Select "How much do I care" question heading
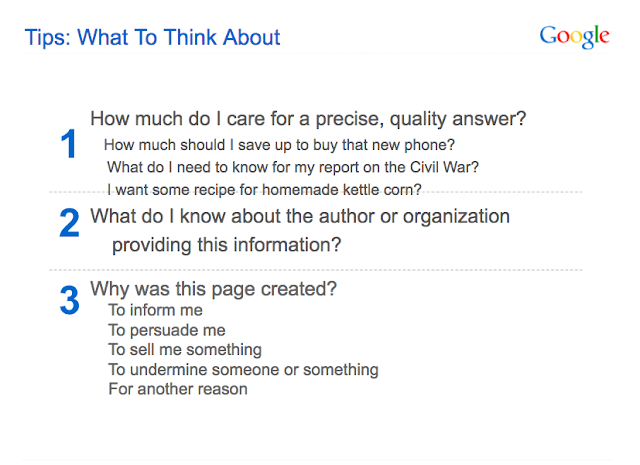 (x=308, y=119)
